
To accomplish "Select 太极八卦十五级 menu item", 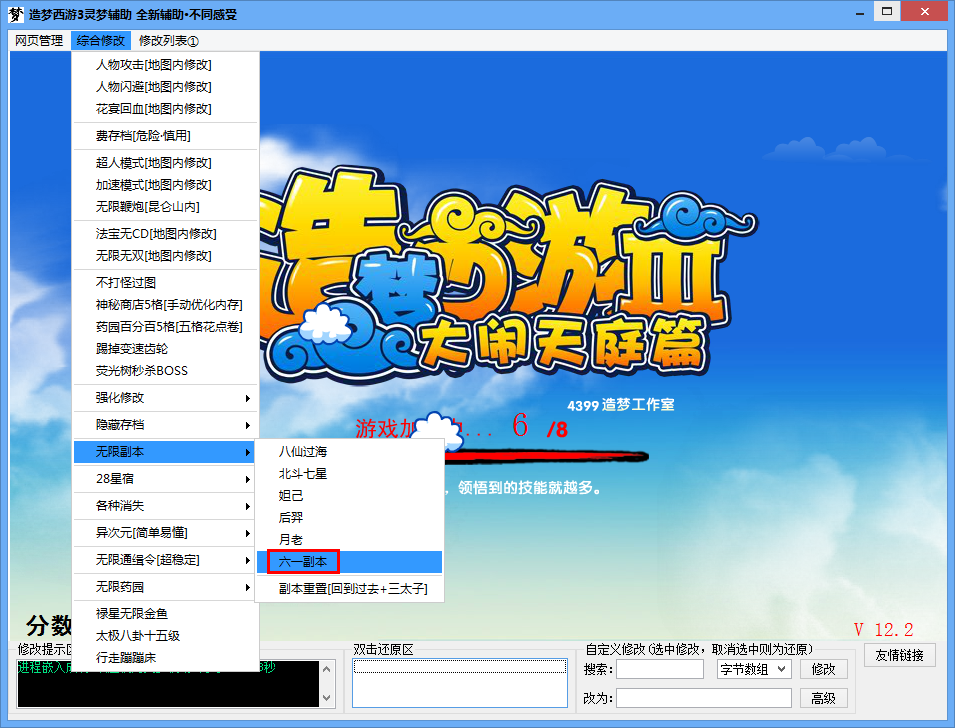I will [166, 635].
